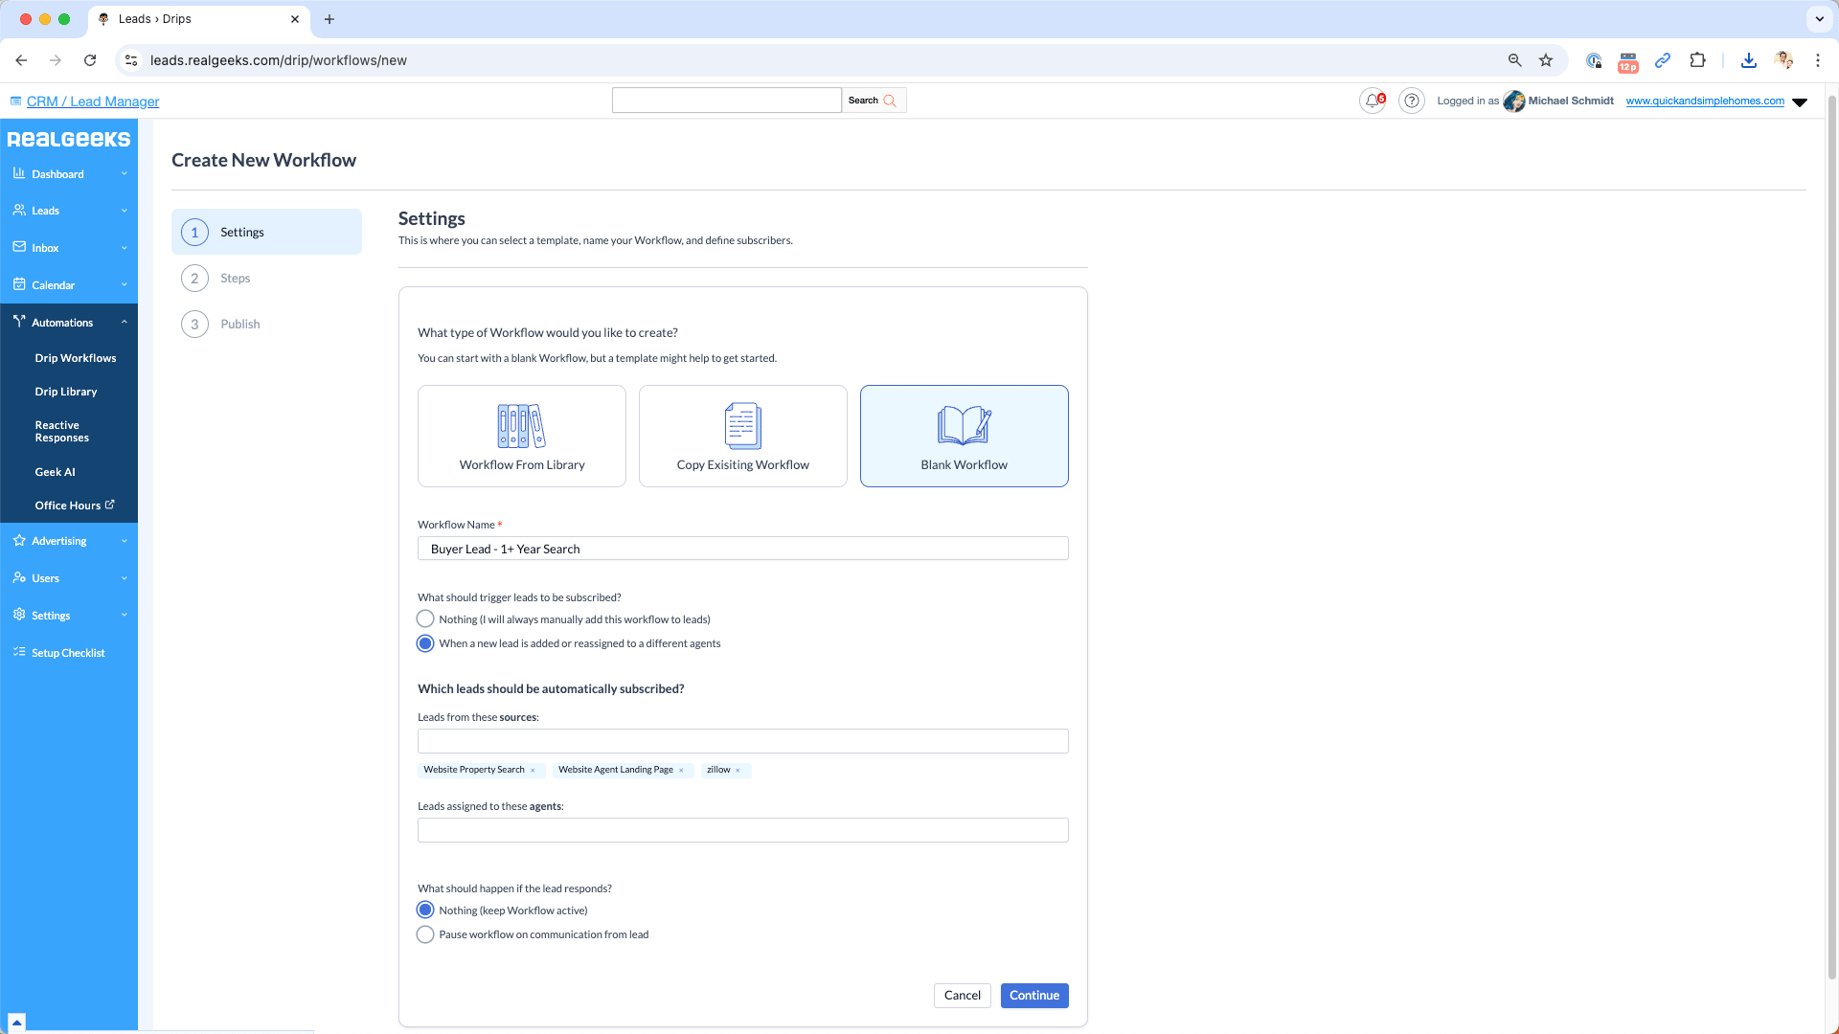Open the Calendar icon in sidebar
Image resolution: width=1839 pixels, height=1034 pixels.
pos(19,284)
